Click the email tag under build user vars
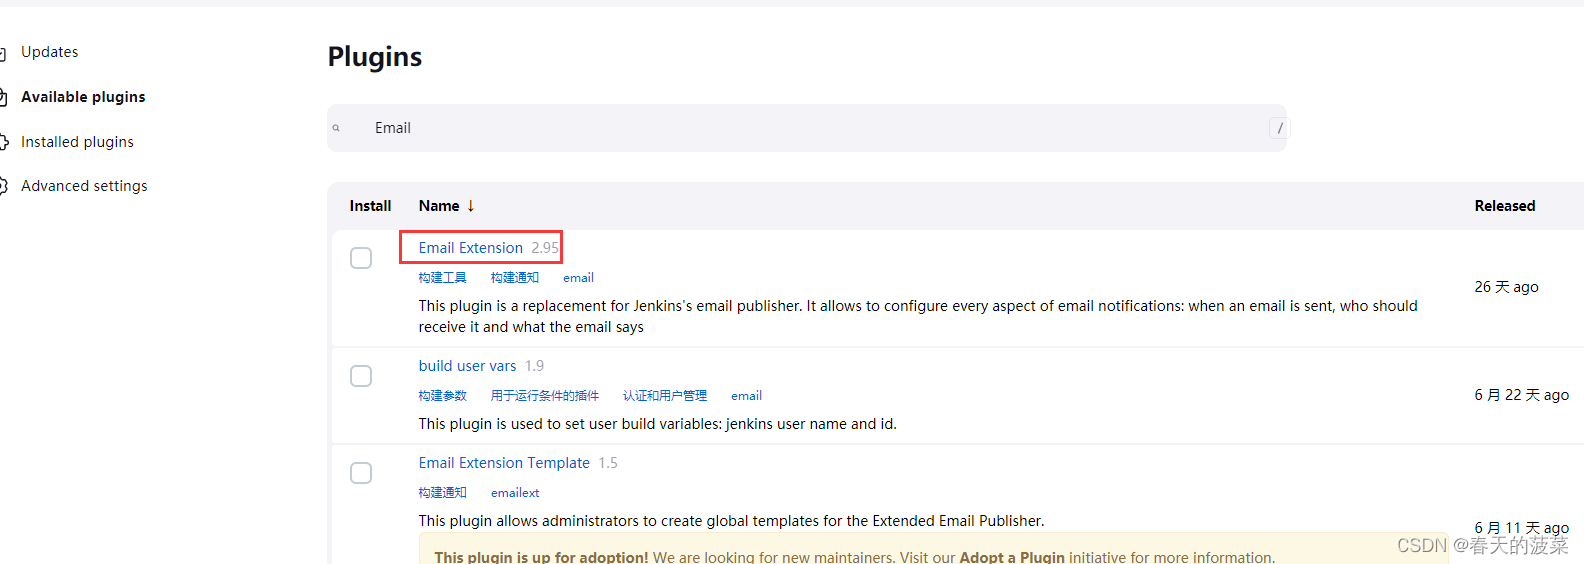 tap(746, 396)
